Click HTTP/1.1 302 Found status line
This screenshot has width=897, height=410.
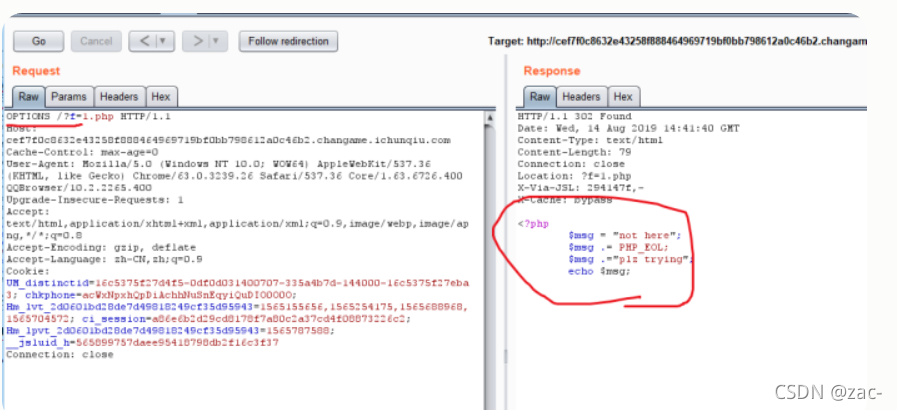(x=574, y=117)
